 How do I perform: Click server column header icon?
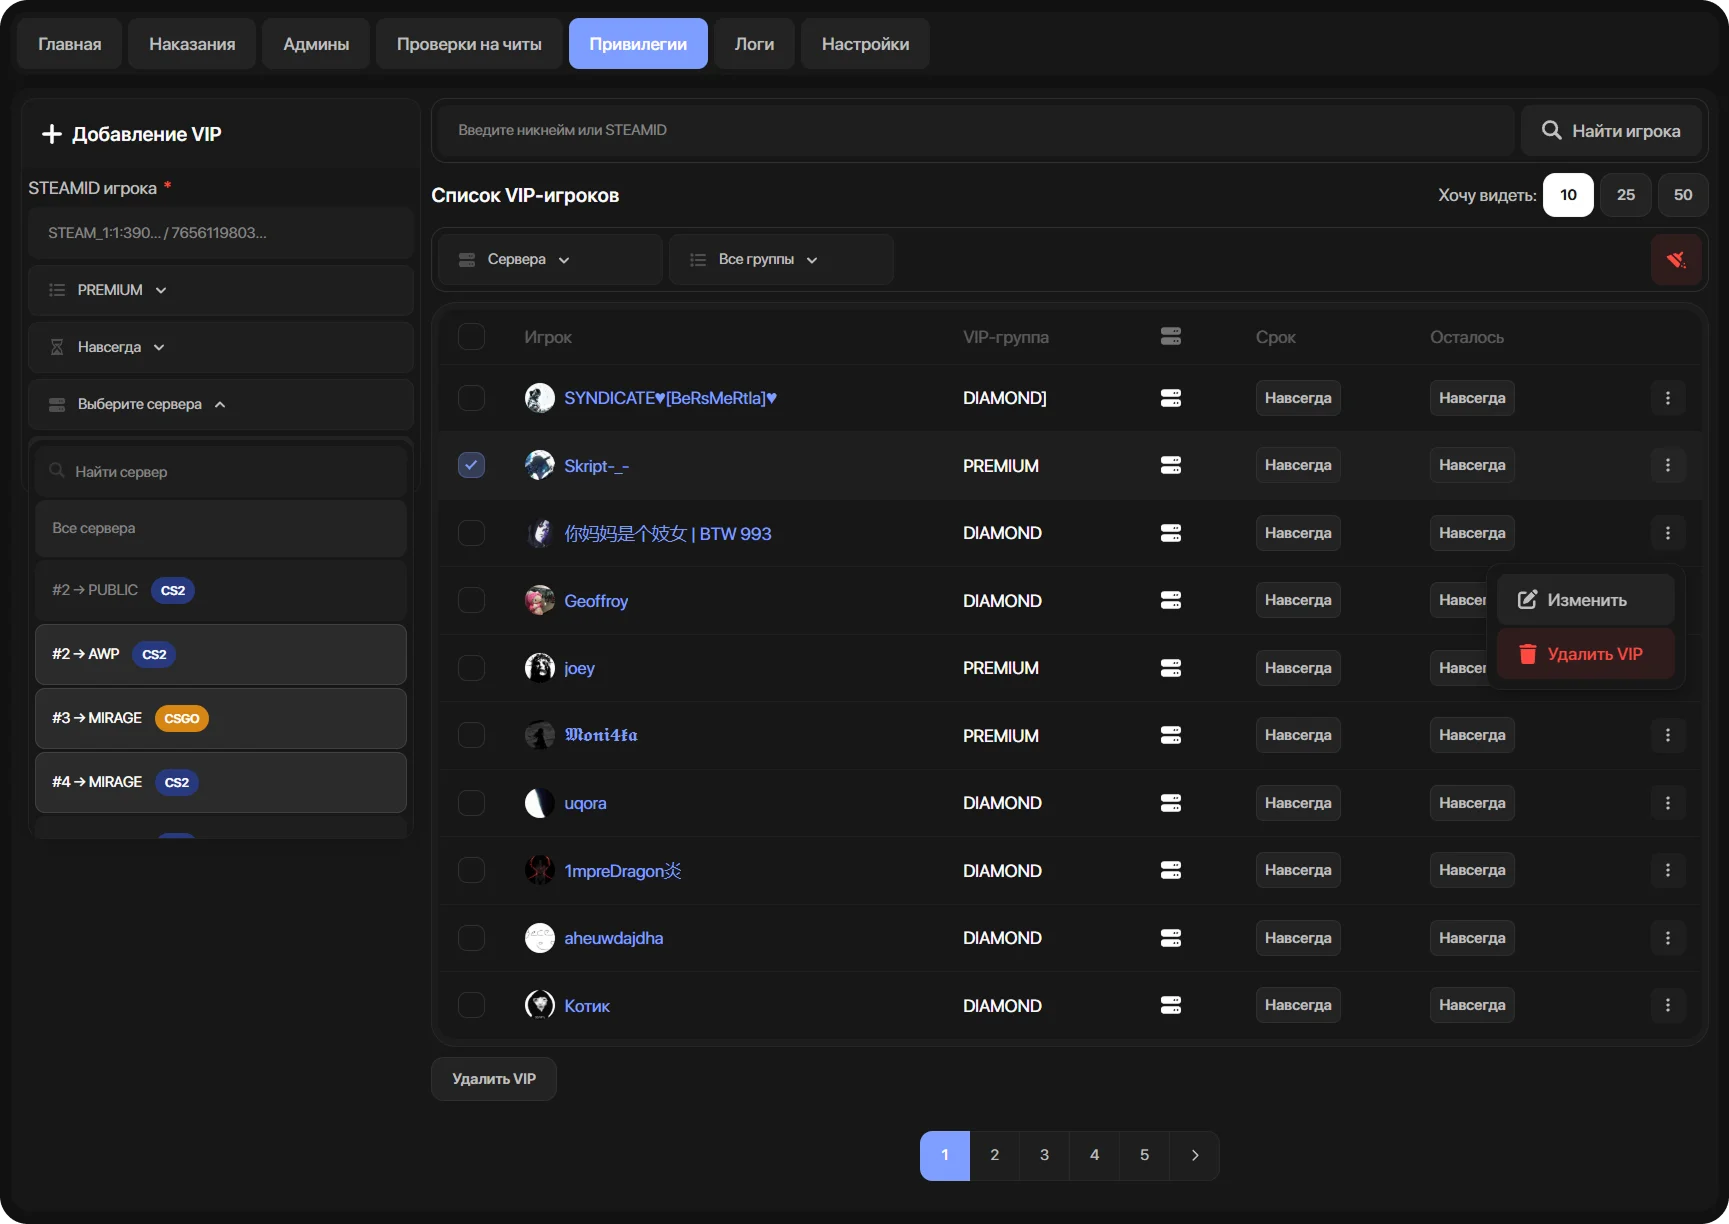point(1171,337)
